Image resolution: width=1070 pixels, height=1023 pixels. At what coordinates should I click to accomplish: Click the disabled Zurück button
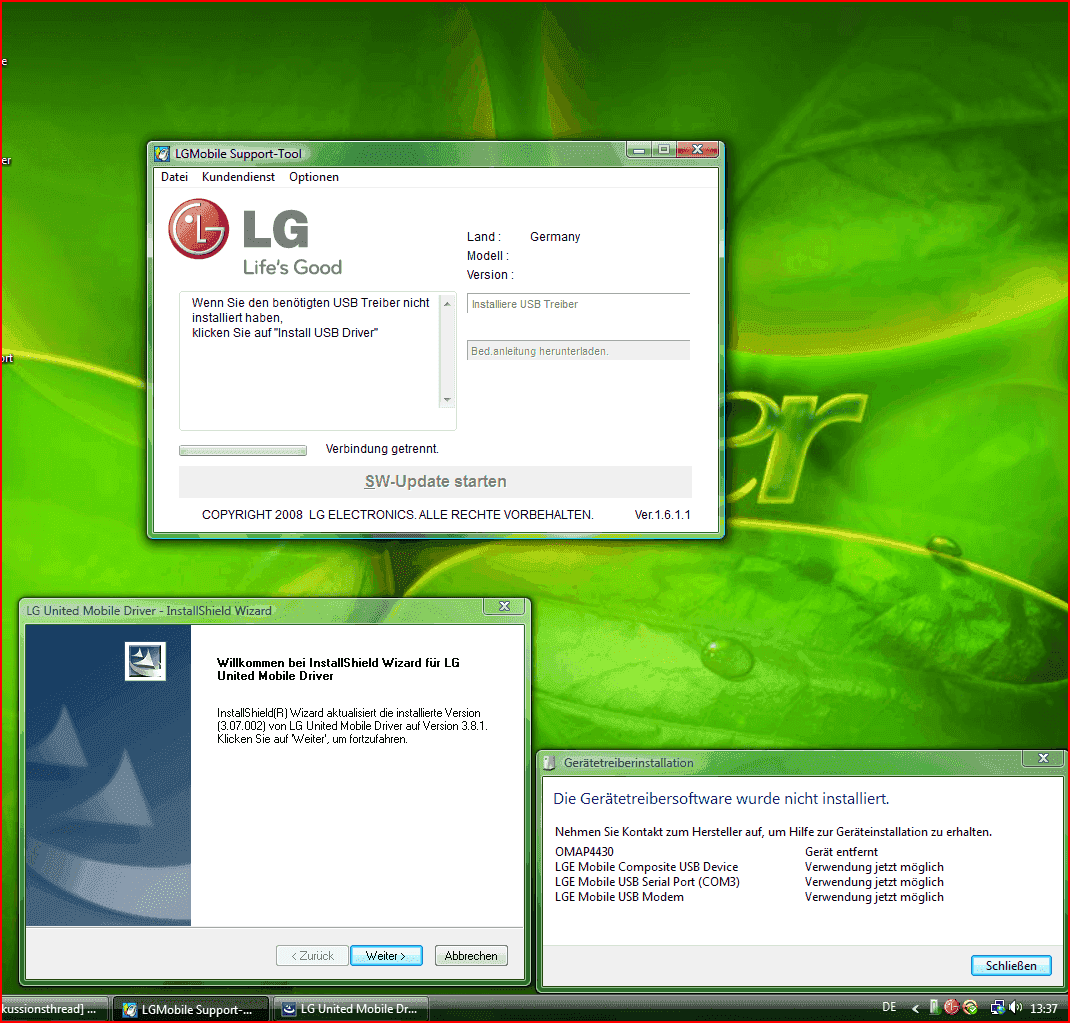(313, 955)
